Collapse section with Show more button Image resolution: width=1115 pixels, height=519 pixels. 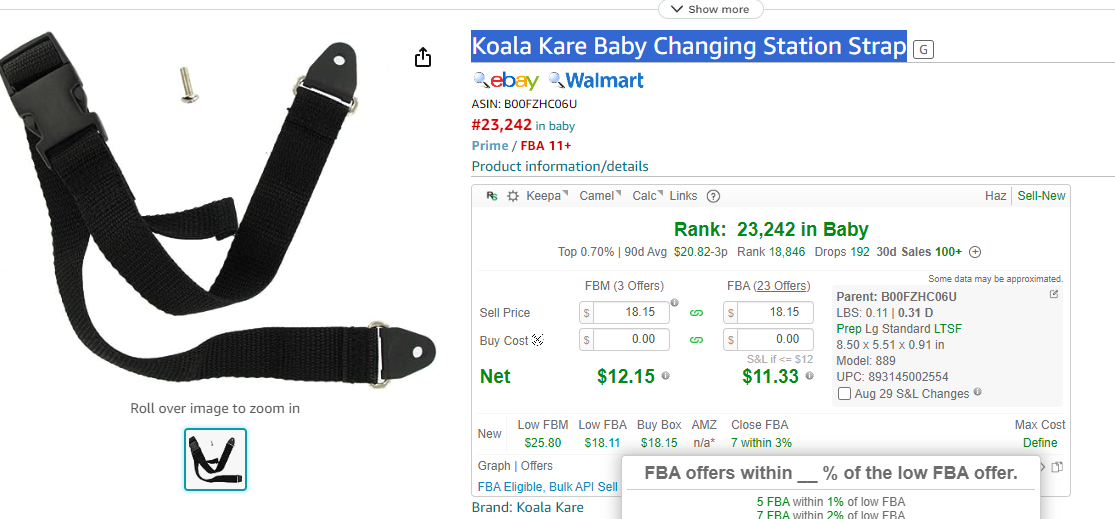pyautogui.click(x=710, y=9)
